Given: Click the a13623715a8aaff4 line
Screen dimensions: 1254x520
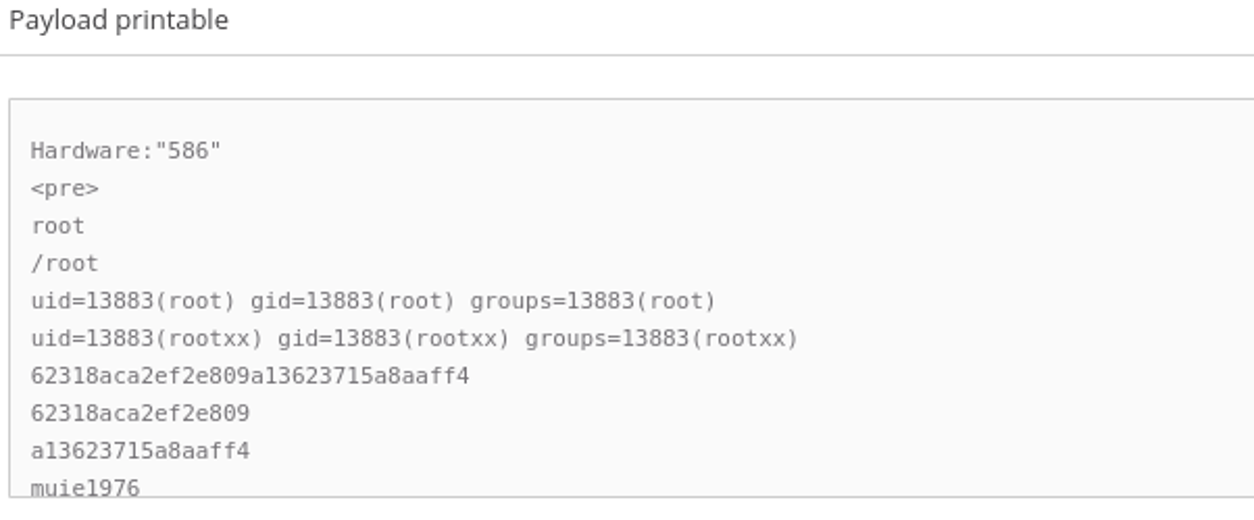Looking at the screenshot, I should 140,451.
